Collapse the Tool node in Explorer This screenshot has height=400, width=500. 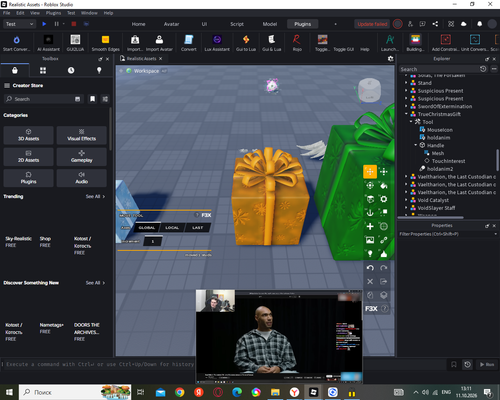coord(411,122)
